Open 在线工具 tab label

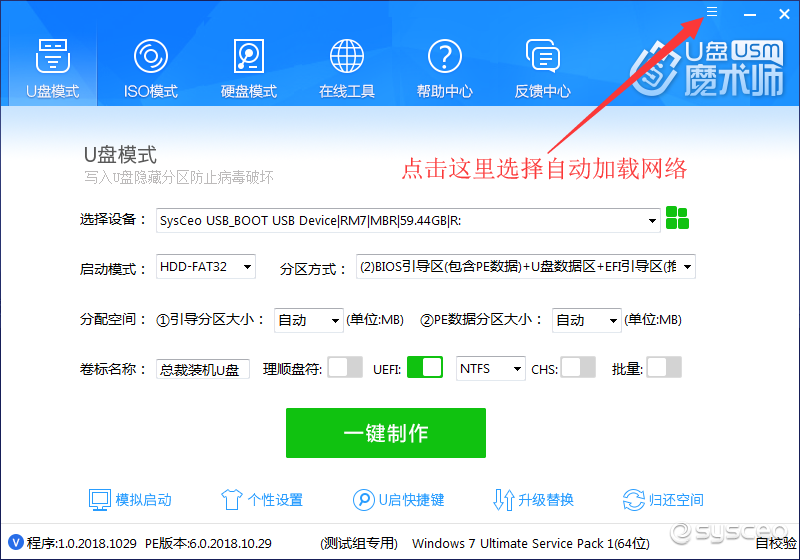tap(346, 91)
